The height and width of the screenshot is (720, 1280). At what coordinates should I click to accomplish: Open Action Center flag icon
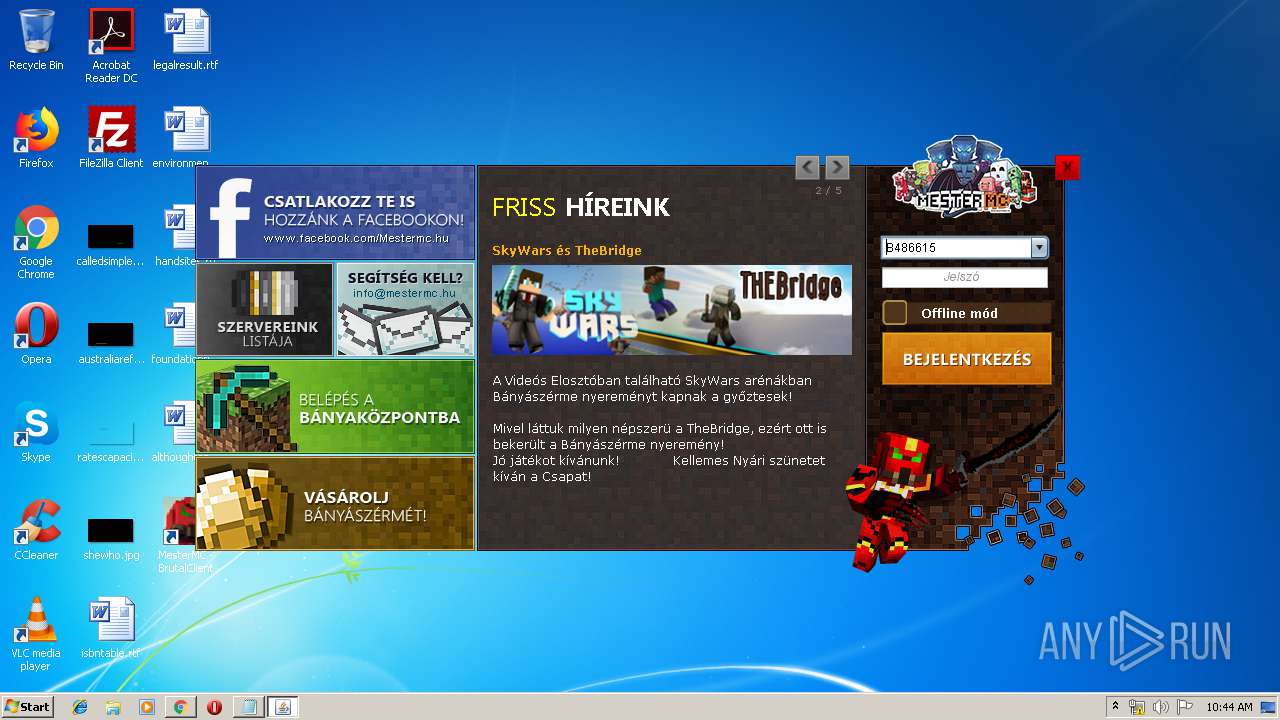click(x=1185, y=707)
